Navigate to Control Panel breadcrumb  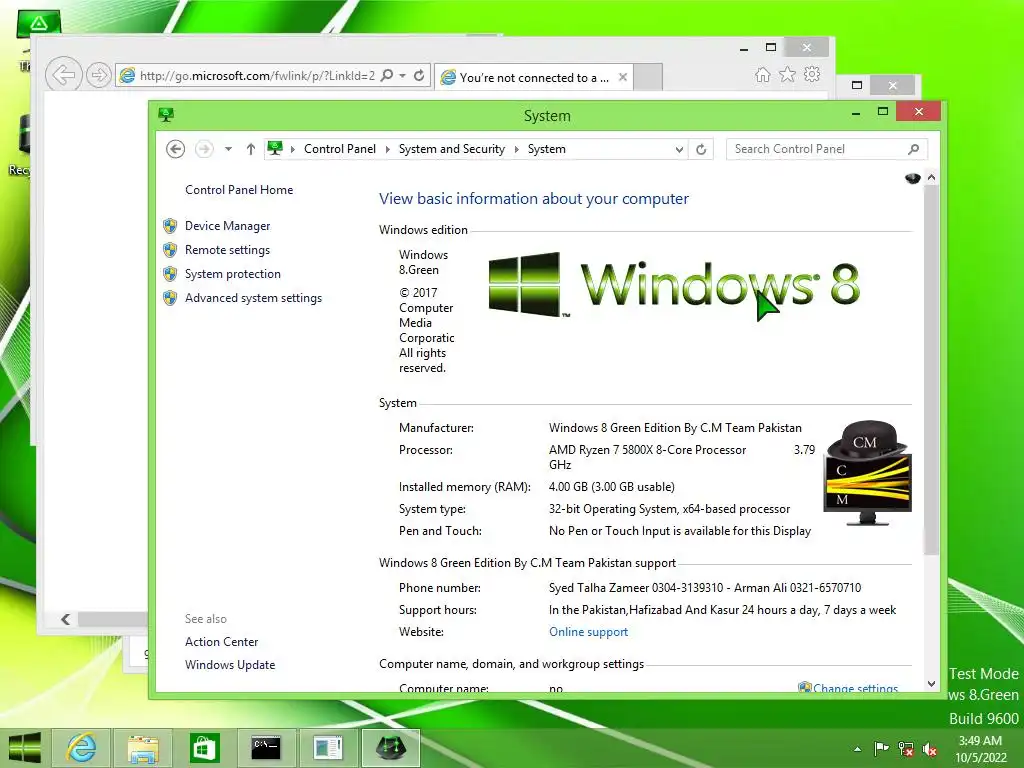click(340, 149)
